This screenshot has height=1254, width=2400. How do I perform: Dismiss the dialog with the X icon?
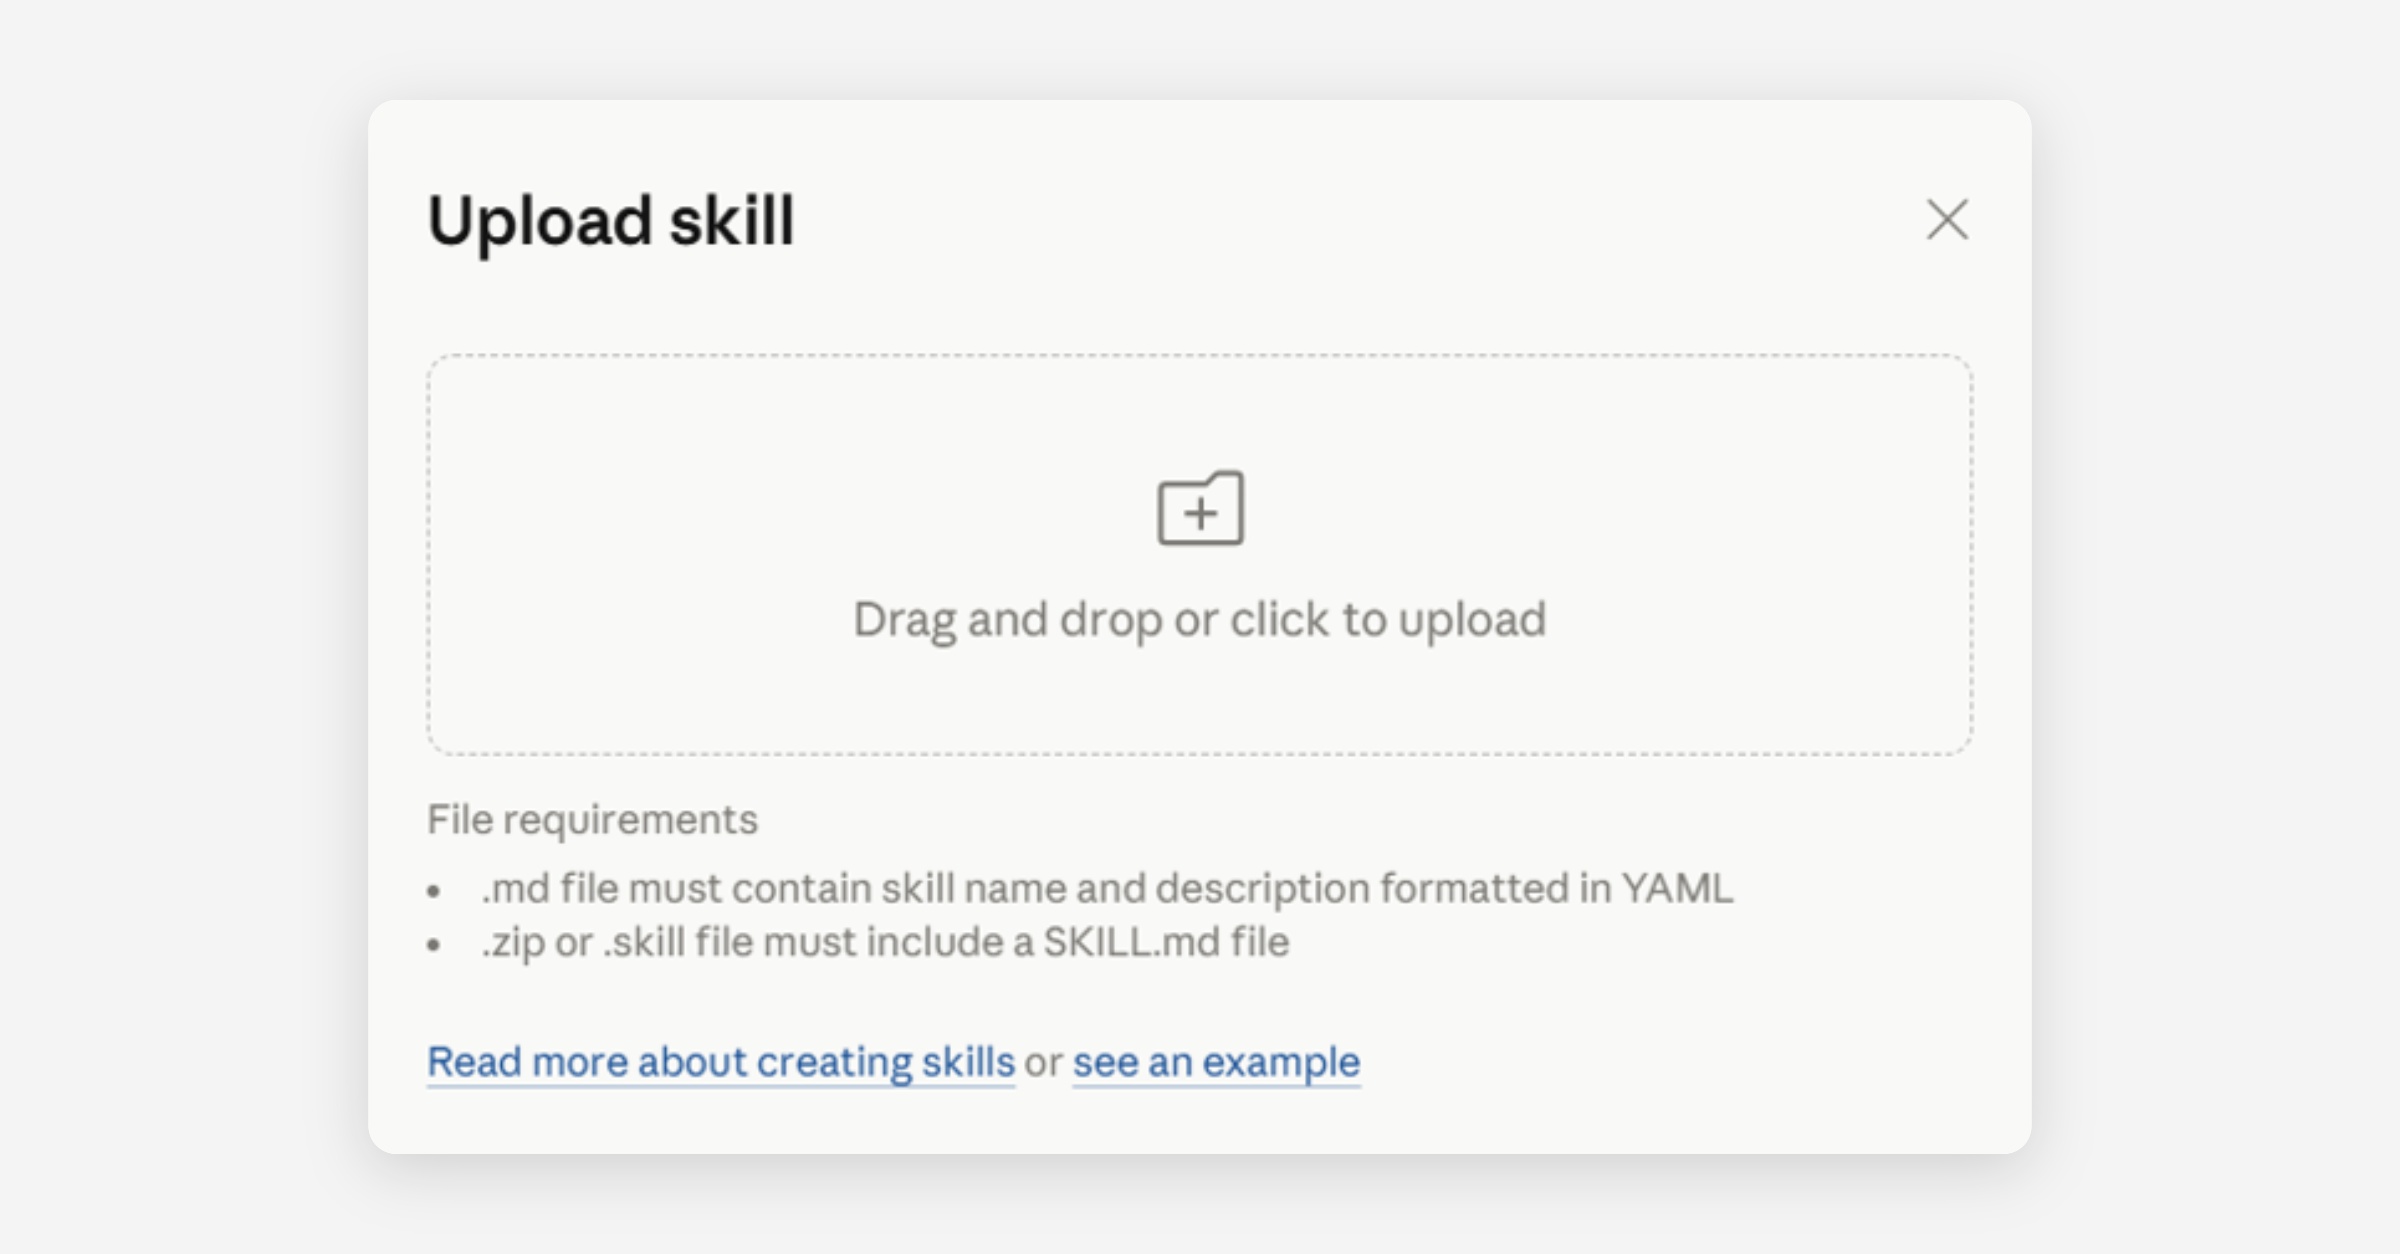[1947, 219]
